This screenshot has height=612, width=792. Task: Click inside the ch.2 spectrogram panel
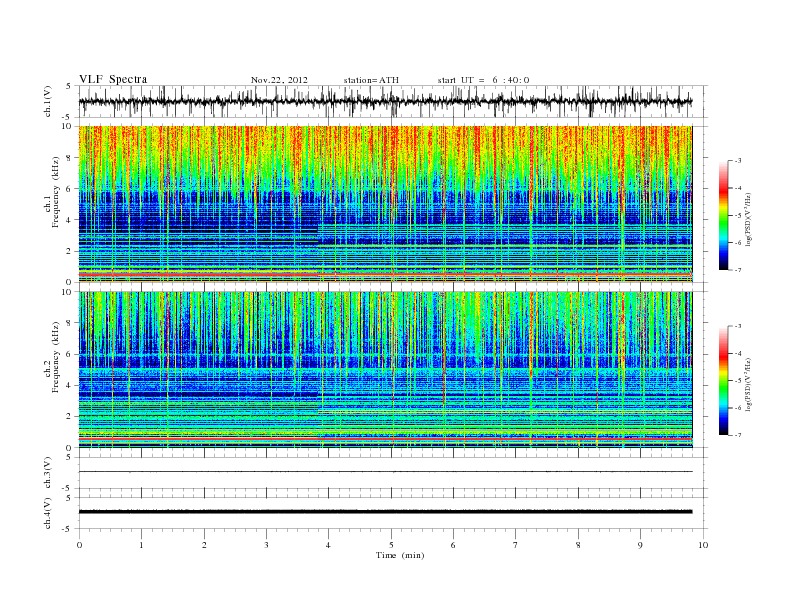coord(385,370)
